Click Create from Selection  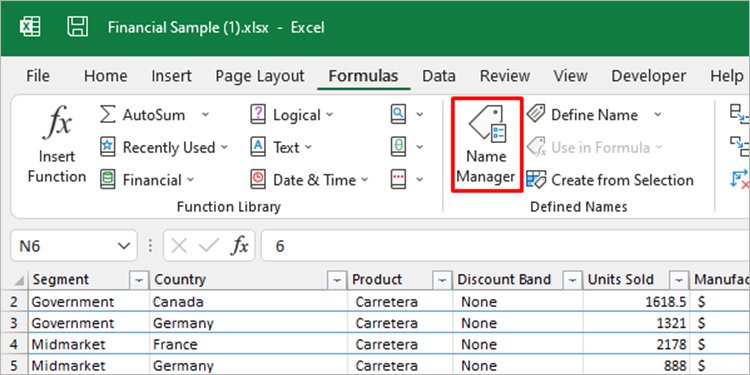[610, 180]
